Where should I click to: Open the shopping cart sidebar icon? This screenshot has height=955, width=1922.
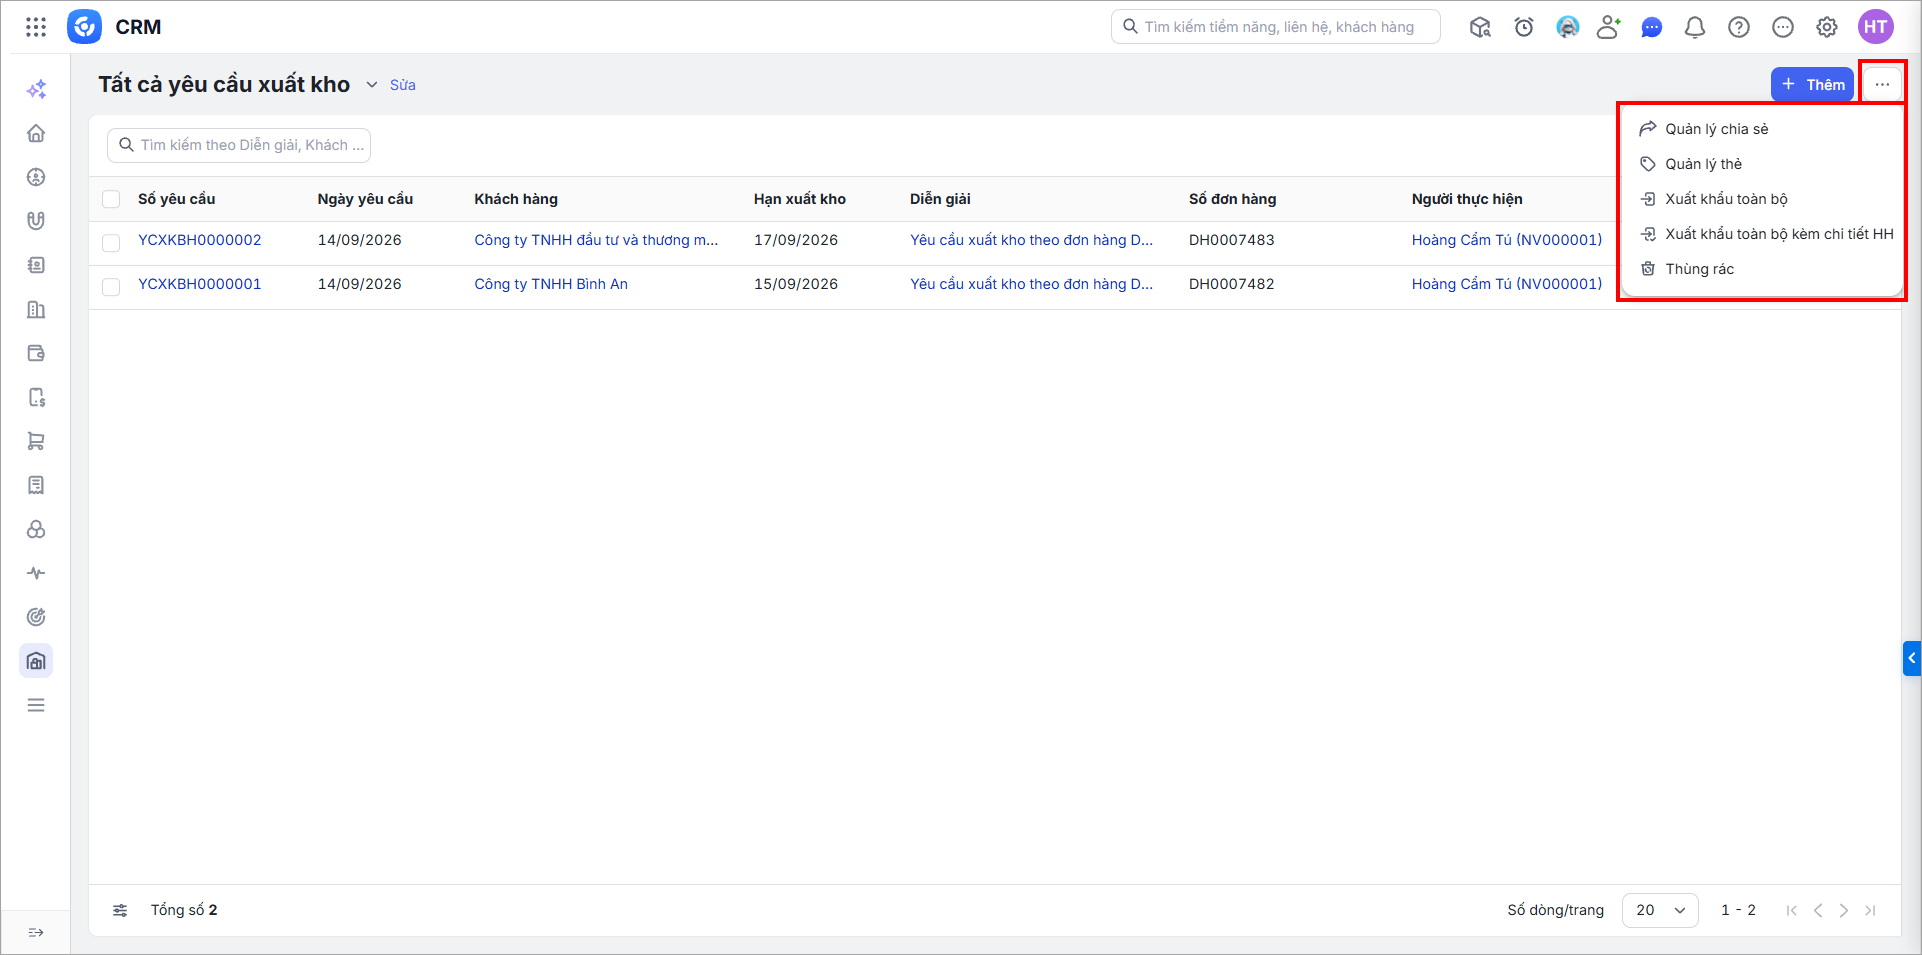point(36,441)
